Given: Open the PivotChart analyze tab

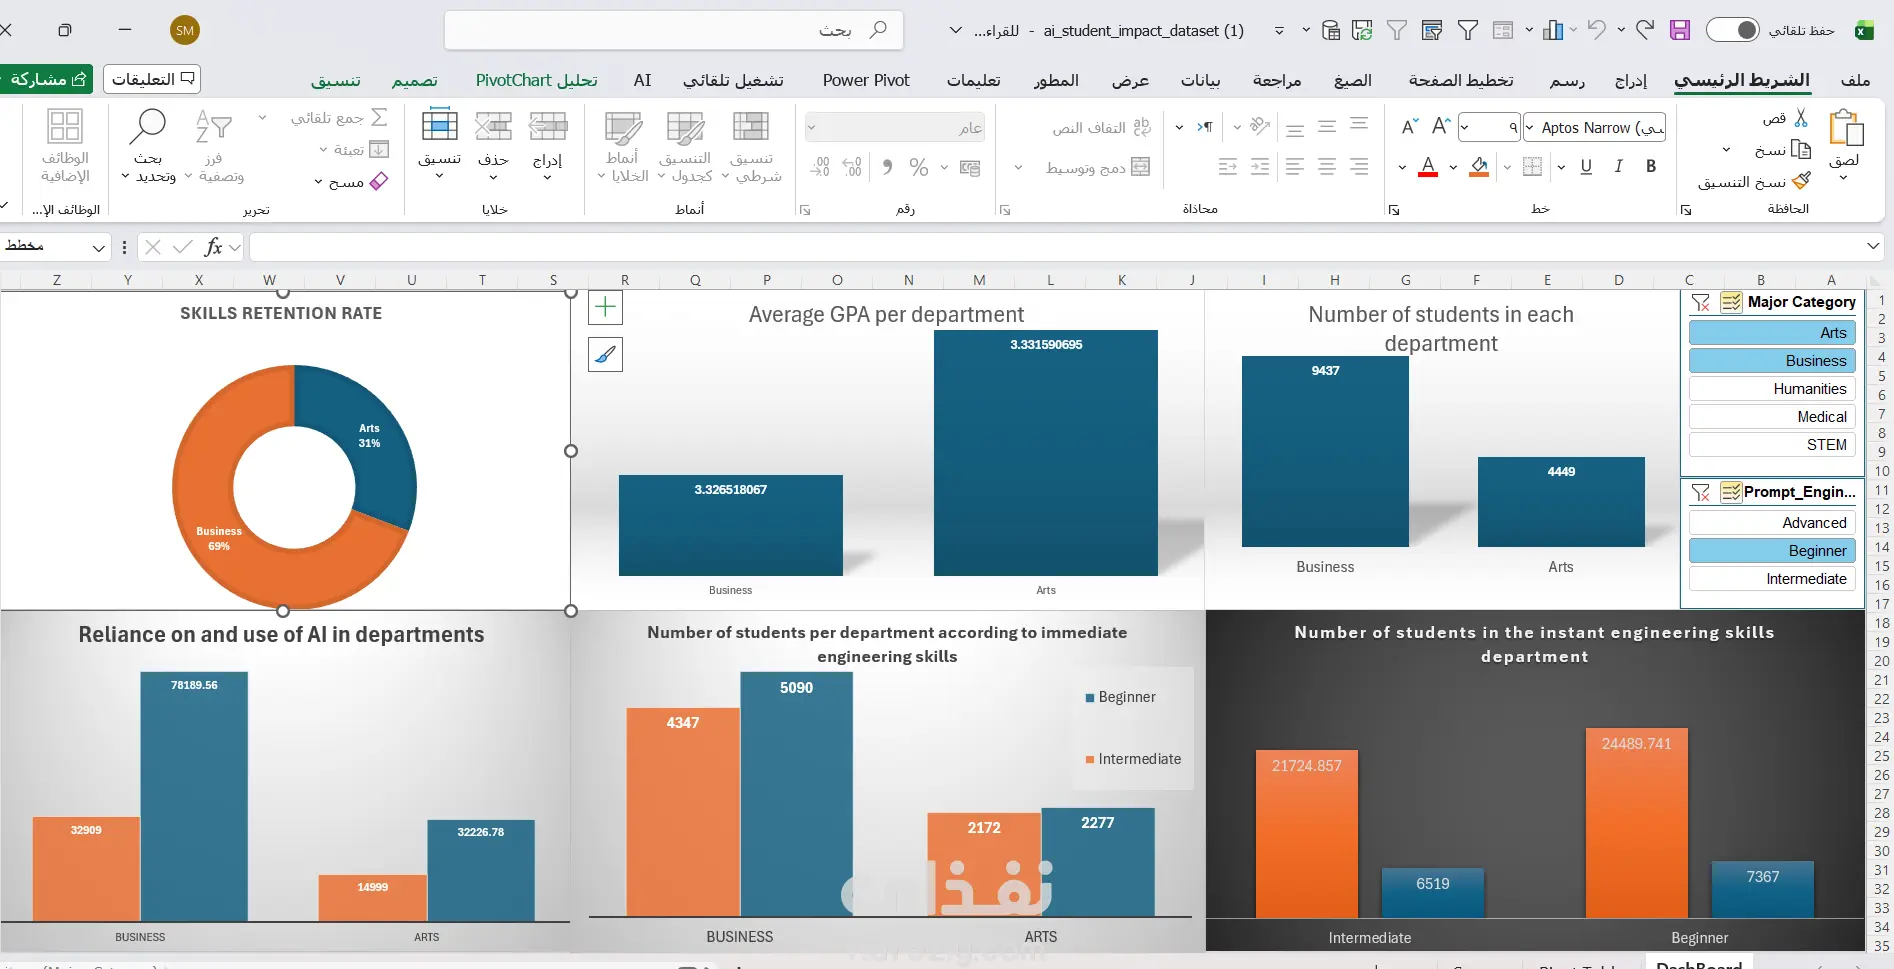Looking at the screenshot, I should [536, 80].
